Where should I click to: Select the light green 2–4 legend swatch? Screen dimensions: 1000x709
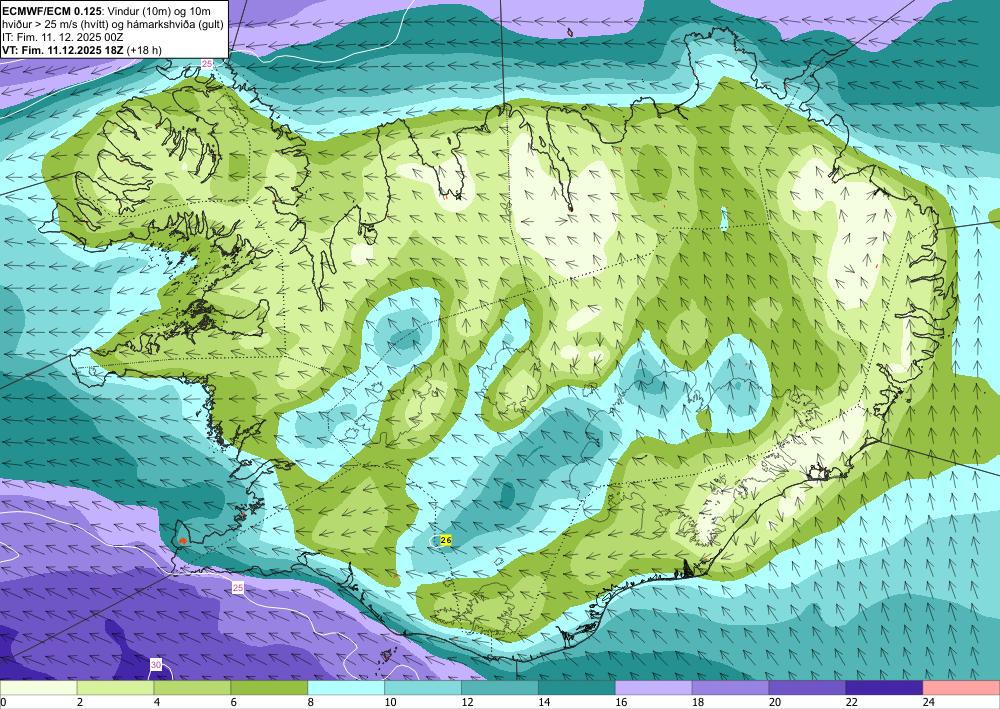click(115, 688)
